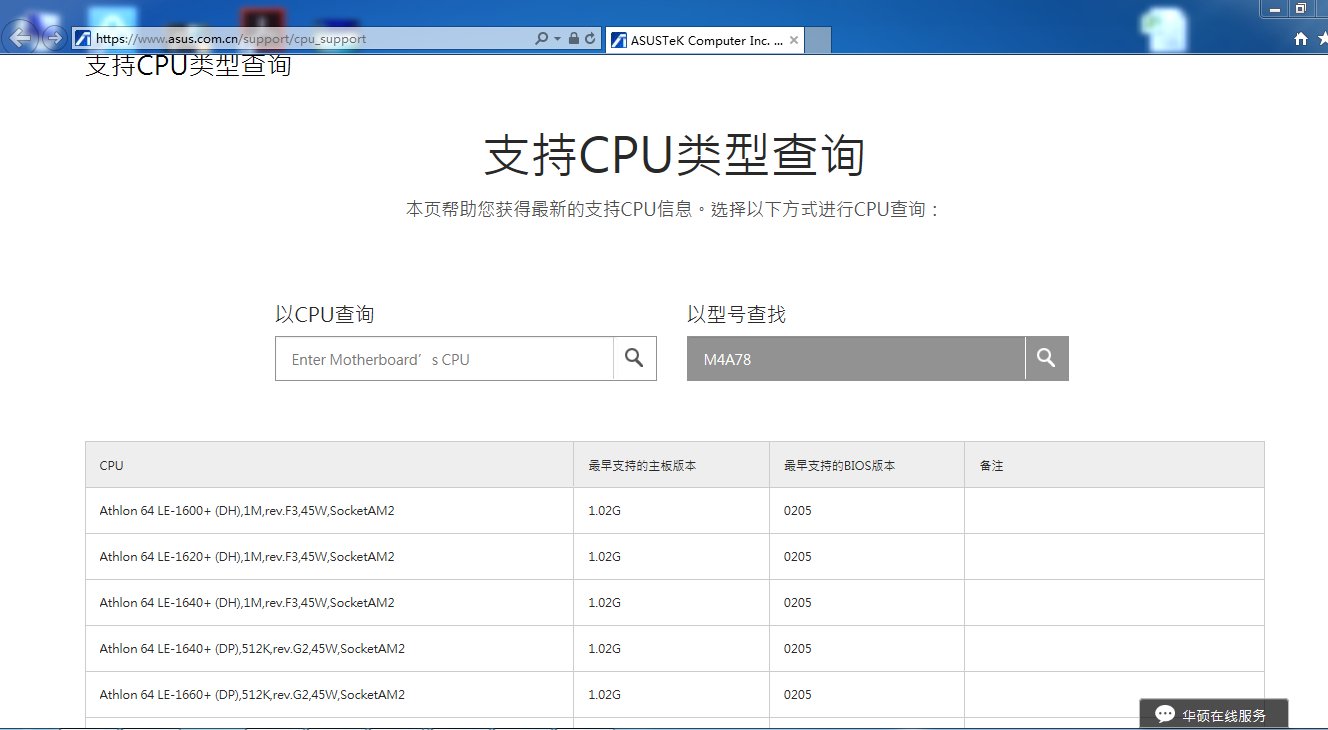
Task: Click the back navigation arrow
Action: click(20, 38)
